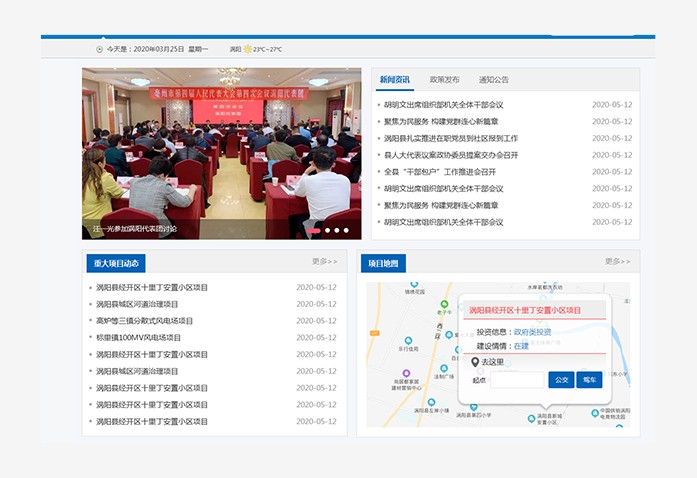697x478 pixels.
Task: Click the 西一环 road label on map
Action: coord(438,331)
